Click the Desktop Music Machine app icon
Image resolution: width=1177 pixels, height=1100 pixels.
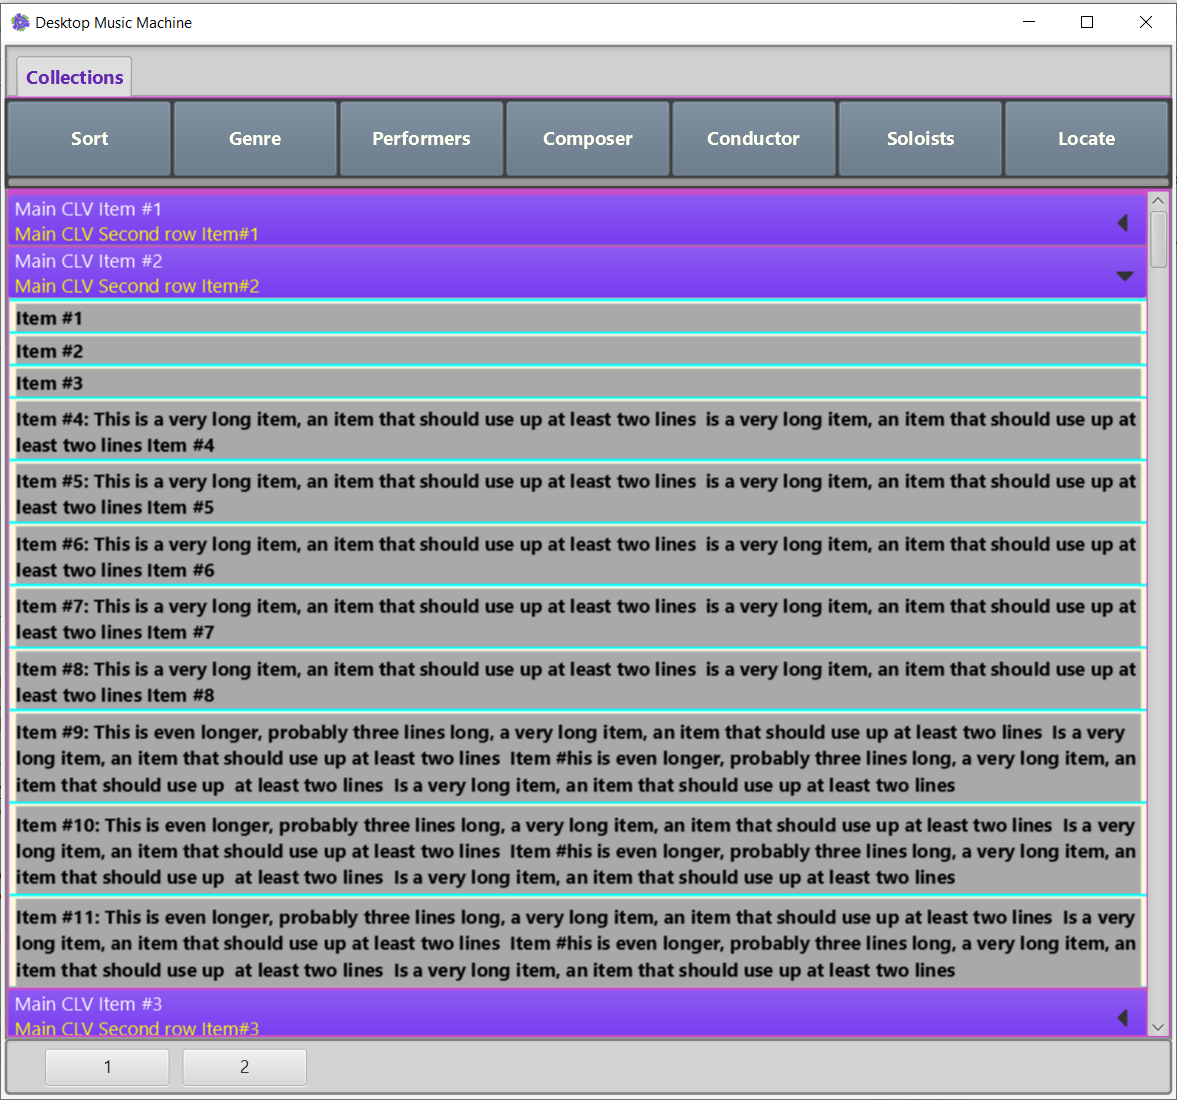(20, 23)
